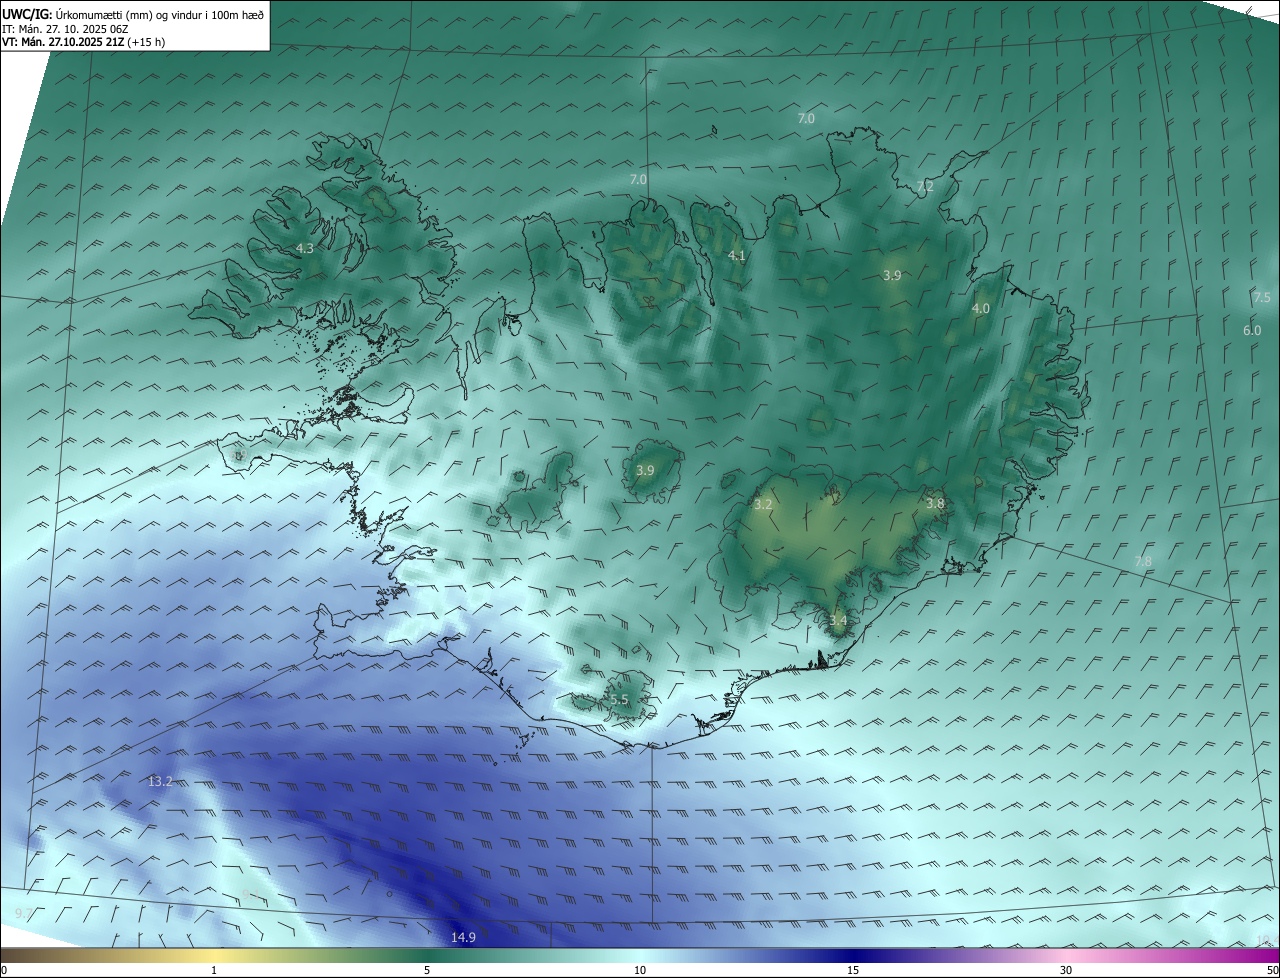This screenshot has width=1280, height=978.
Task: Click the 4.1 value label
Action: tap(737, 256)
